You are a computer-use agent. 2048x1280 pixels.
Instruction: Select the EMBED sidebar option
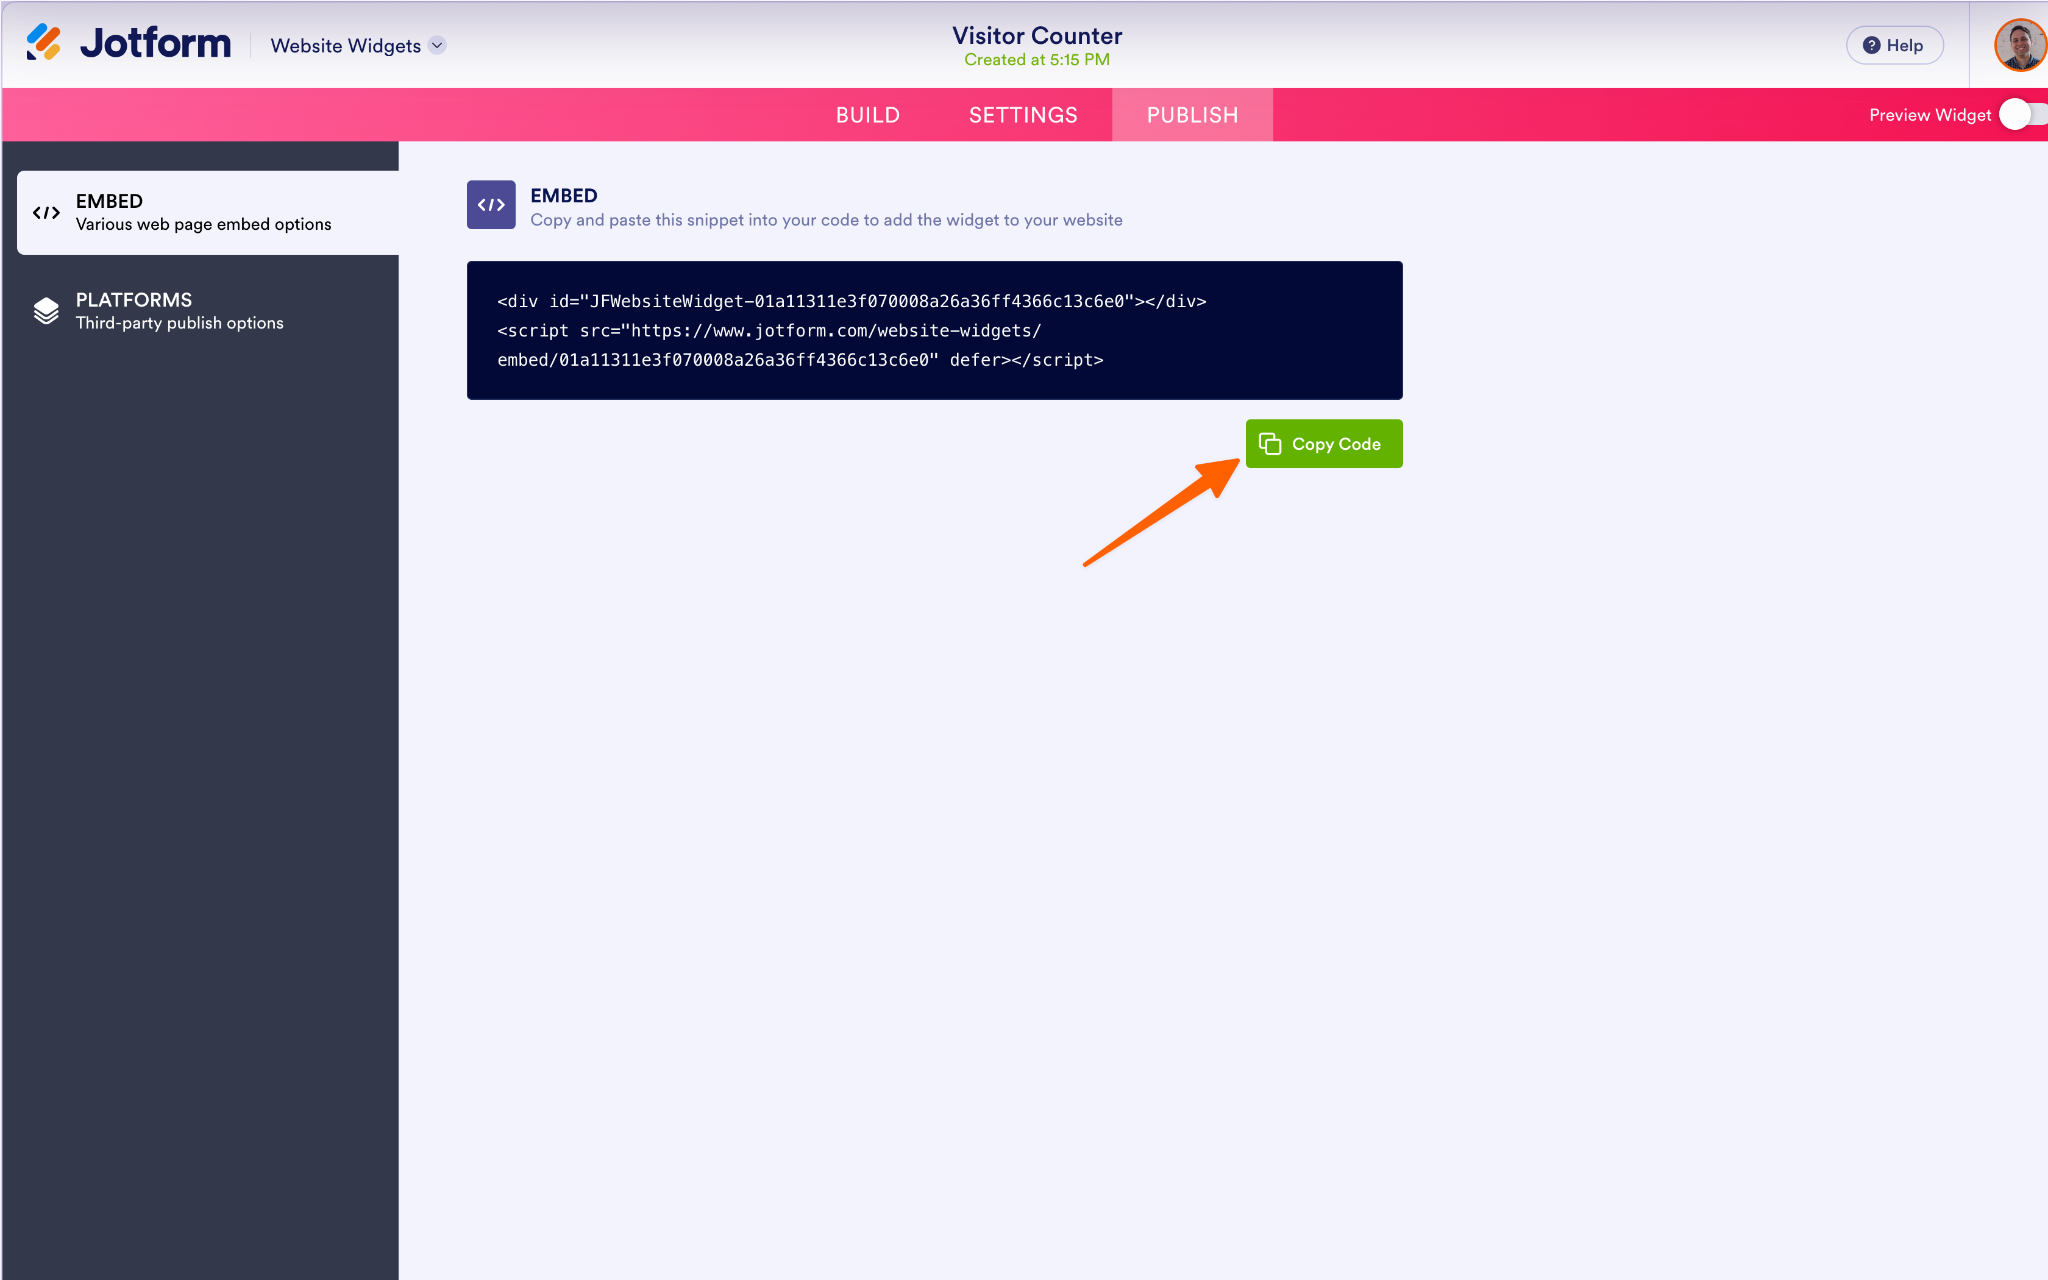[208, 212]
